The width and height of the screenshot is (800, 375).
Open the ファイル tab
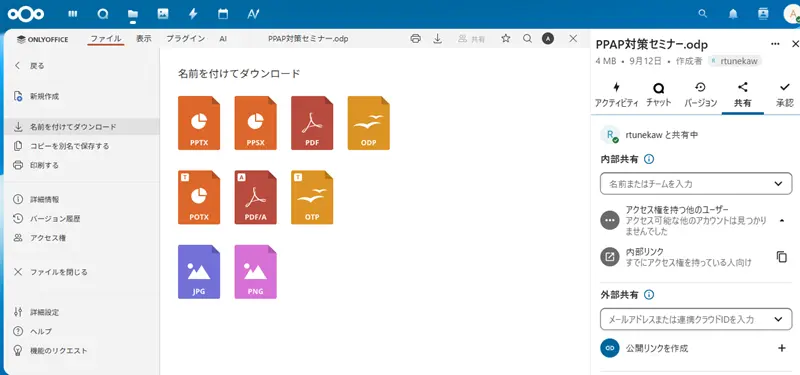106,39
